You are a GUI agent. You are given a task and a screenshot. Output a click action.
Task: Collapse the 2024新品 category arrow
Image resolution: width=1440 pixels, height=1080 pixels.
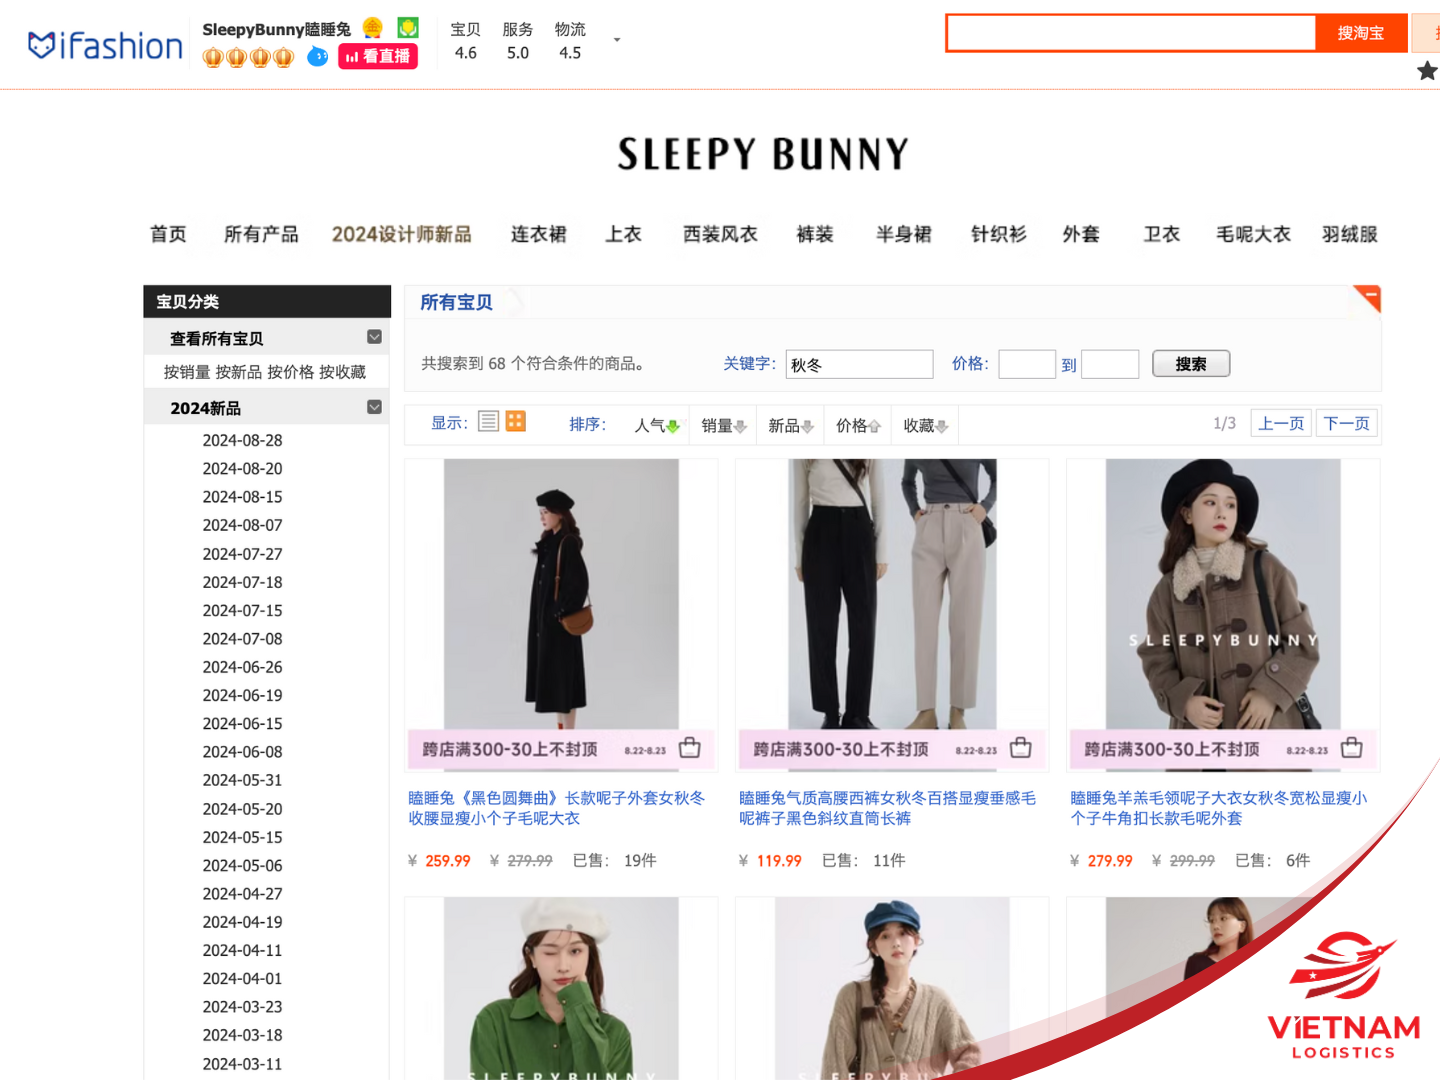(x=374, y=407)
